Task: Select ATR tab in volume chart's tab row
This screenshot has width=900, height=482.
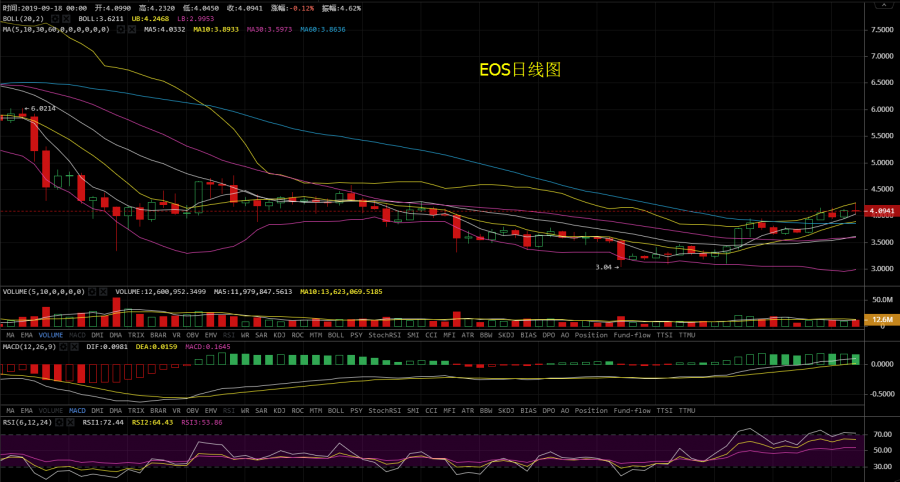Action: [x=468, y=334]
